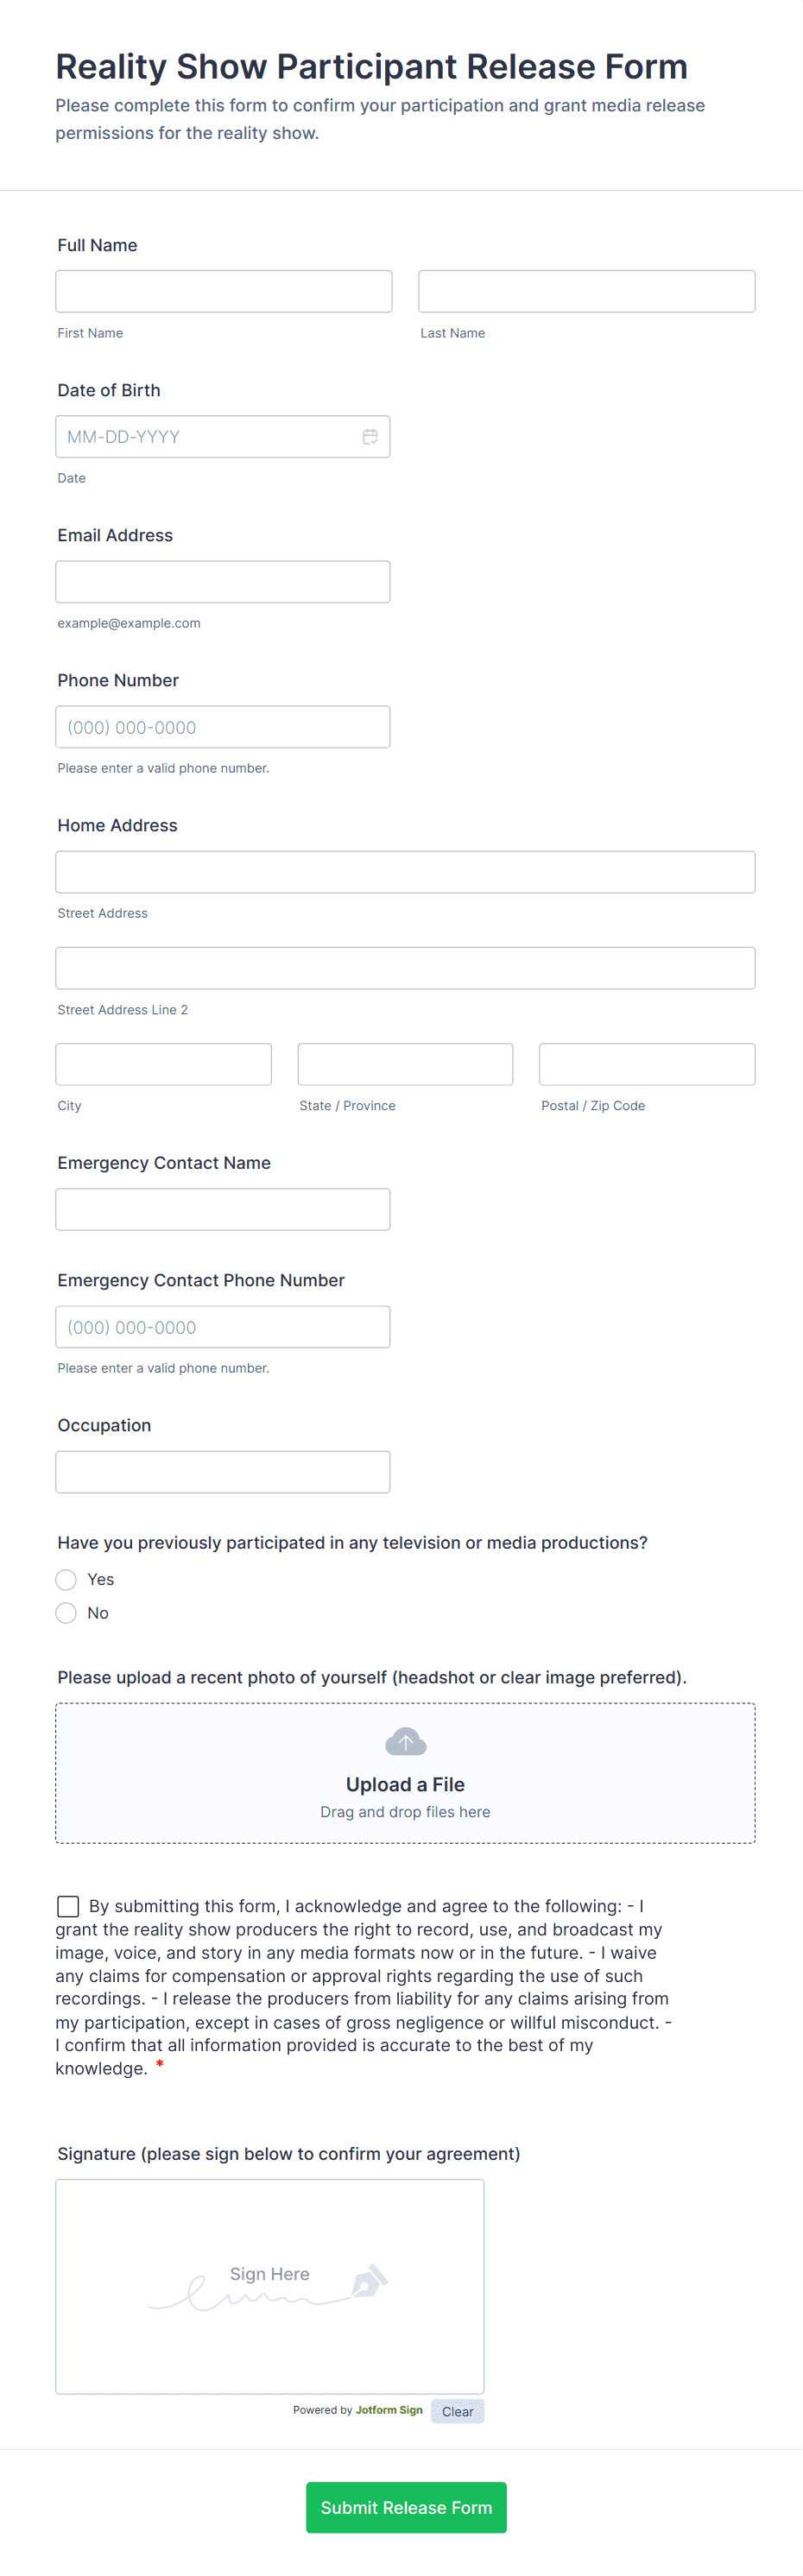The width and height of the screenshot is (803, 2576).
Task: Click the cloud upload icon
Action: point(405,1742)
